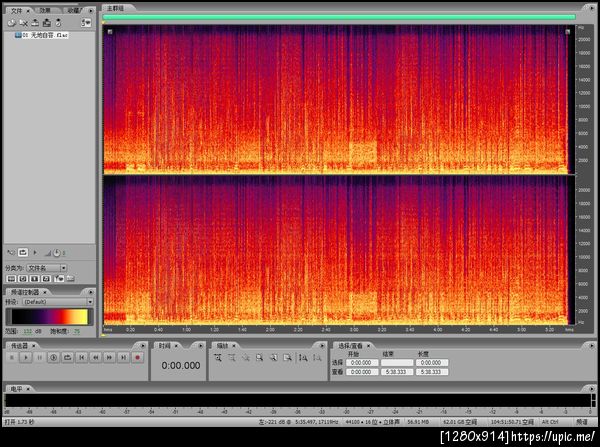Click the Fast Forward button in Transport
600x447 pixels.
coord(109,357)
